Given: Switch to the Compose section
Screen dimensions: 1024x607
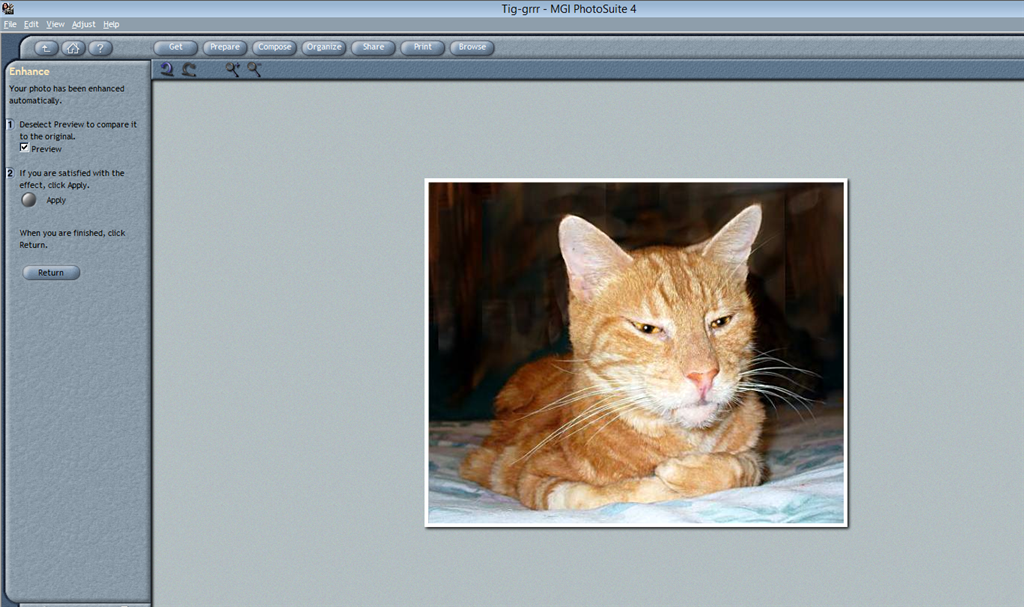Looking at the screenshot, I should coord(274,47).
